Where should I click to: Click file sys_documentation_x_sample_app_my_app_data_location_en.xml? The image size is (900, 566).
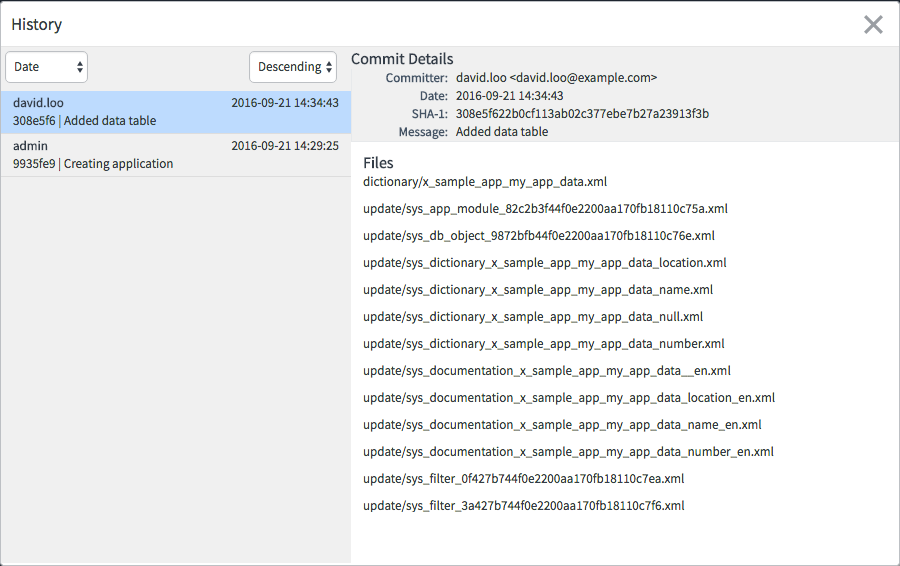(x=569, y=398)
